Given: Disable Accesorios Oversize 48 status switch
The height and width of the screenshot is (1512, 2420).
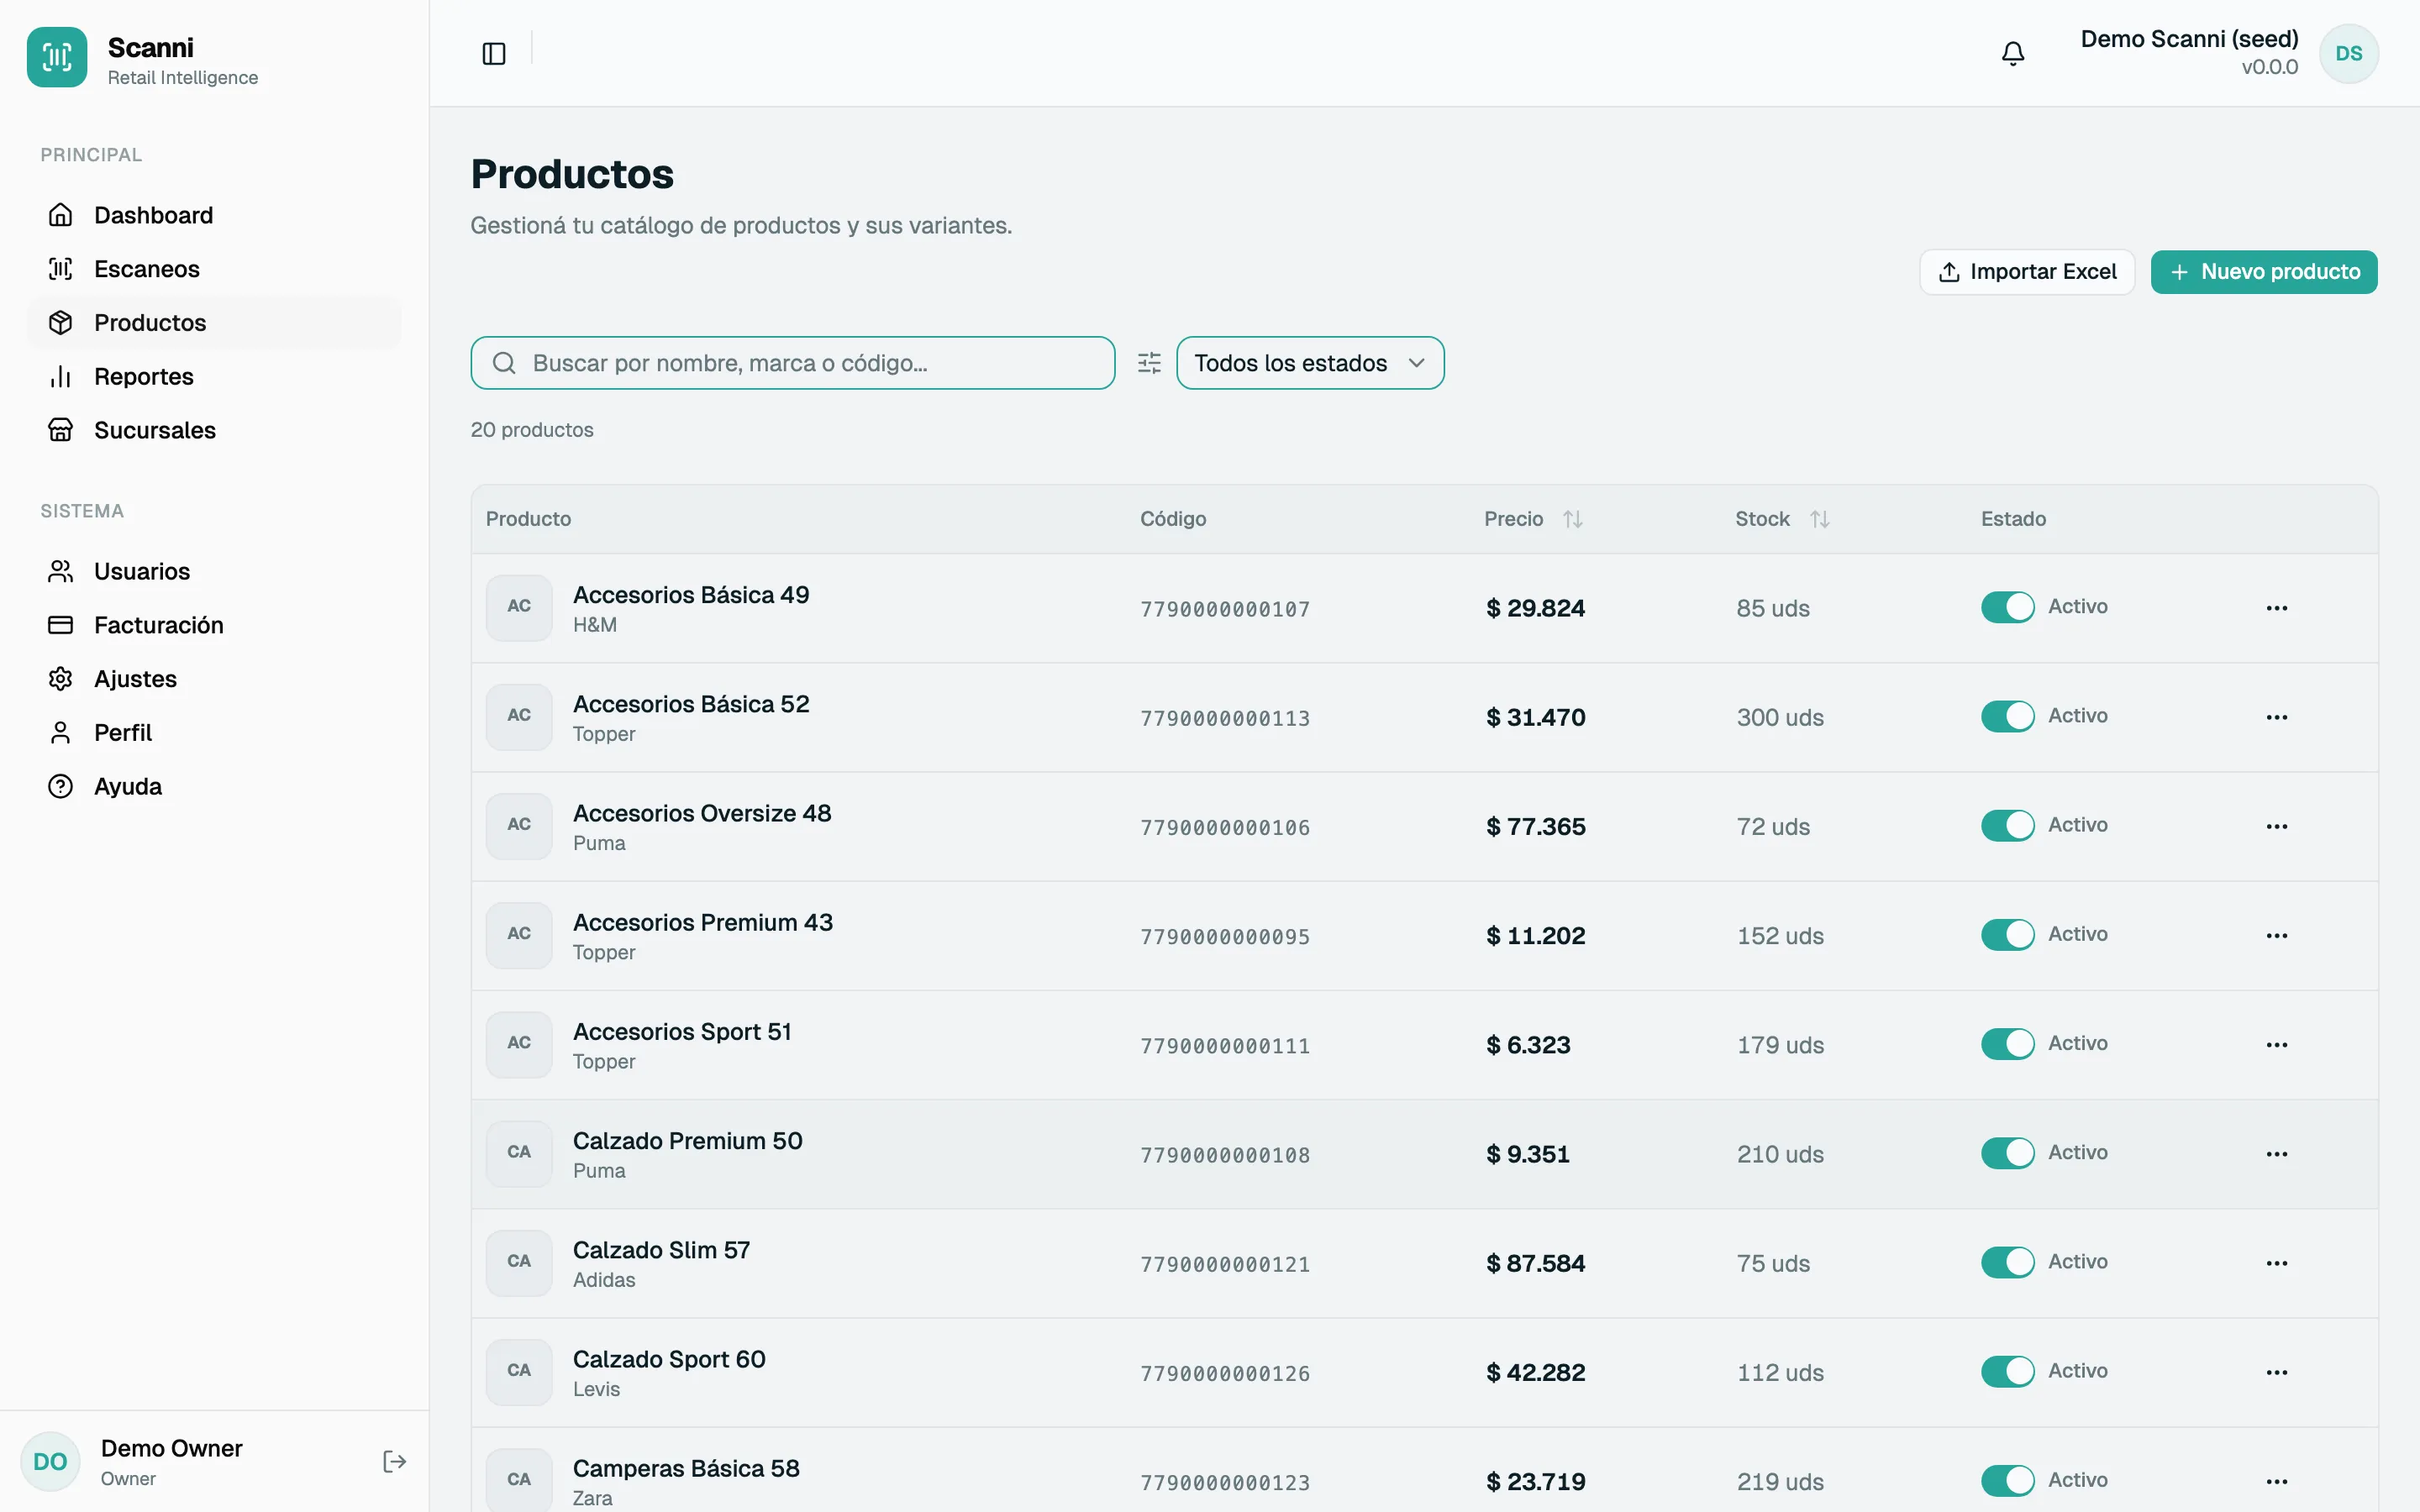Looking at the screenshot, I should (2007, 825).
